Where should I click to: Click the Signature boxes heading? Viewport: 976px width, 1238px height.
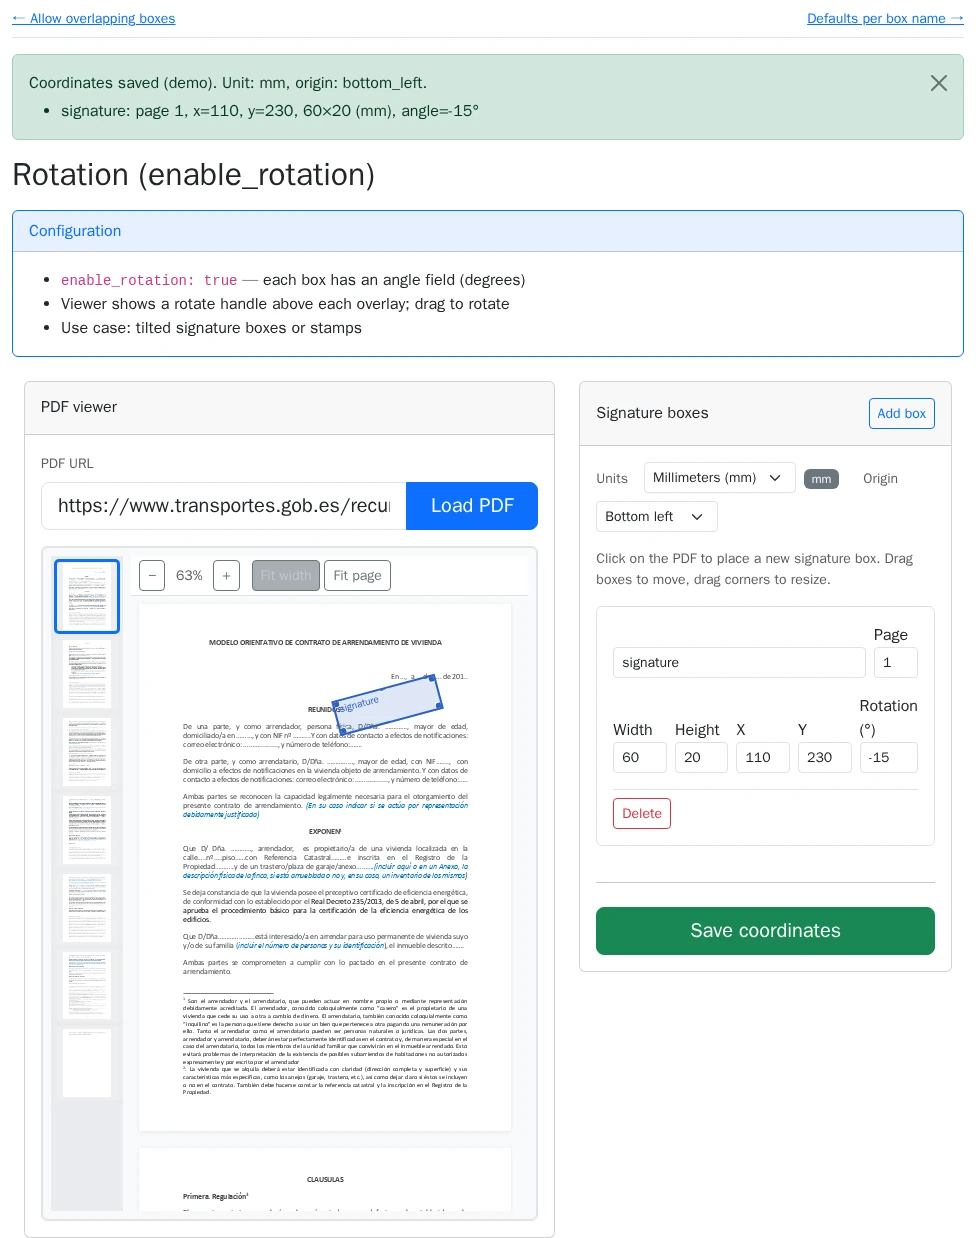[x=652, y=413]
